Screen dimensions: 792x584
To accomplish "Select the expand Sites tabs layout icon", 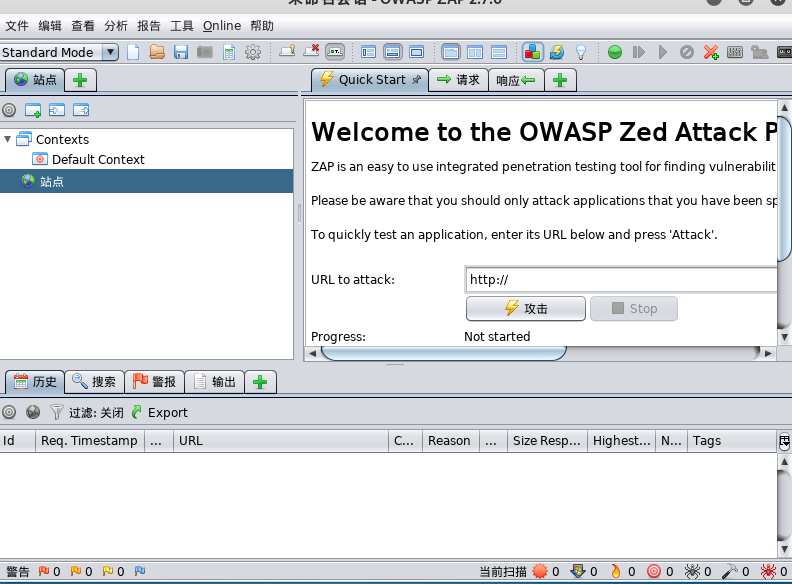I will tap(368, 52).
